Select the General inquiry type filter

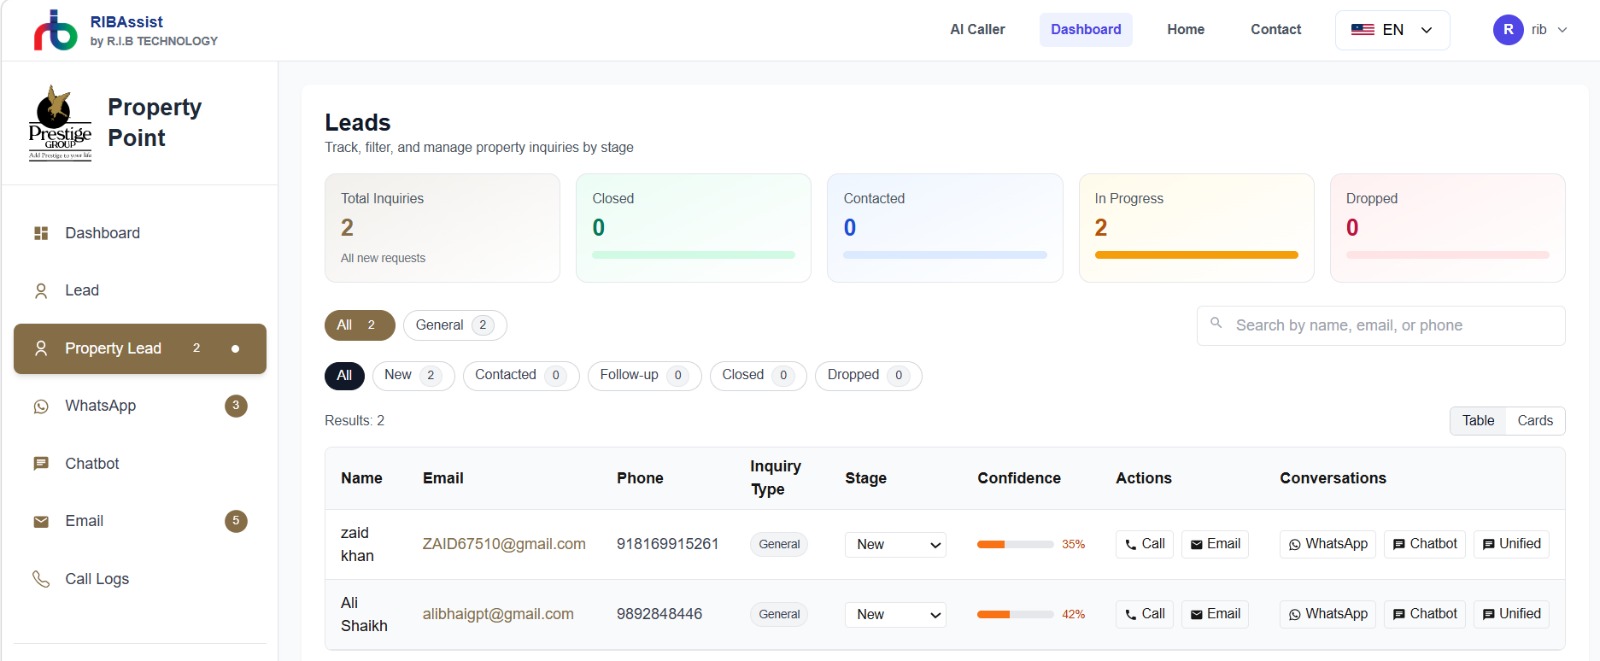coord(455,325)
